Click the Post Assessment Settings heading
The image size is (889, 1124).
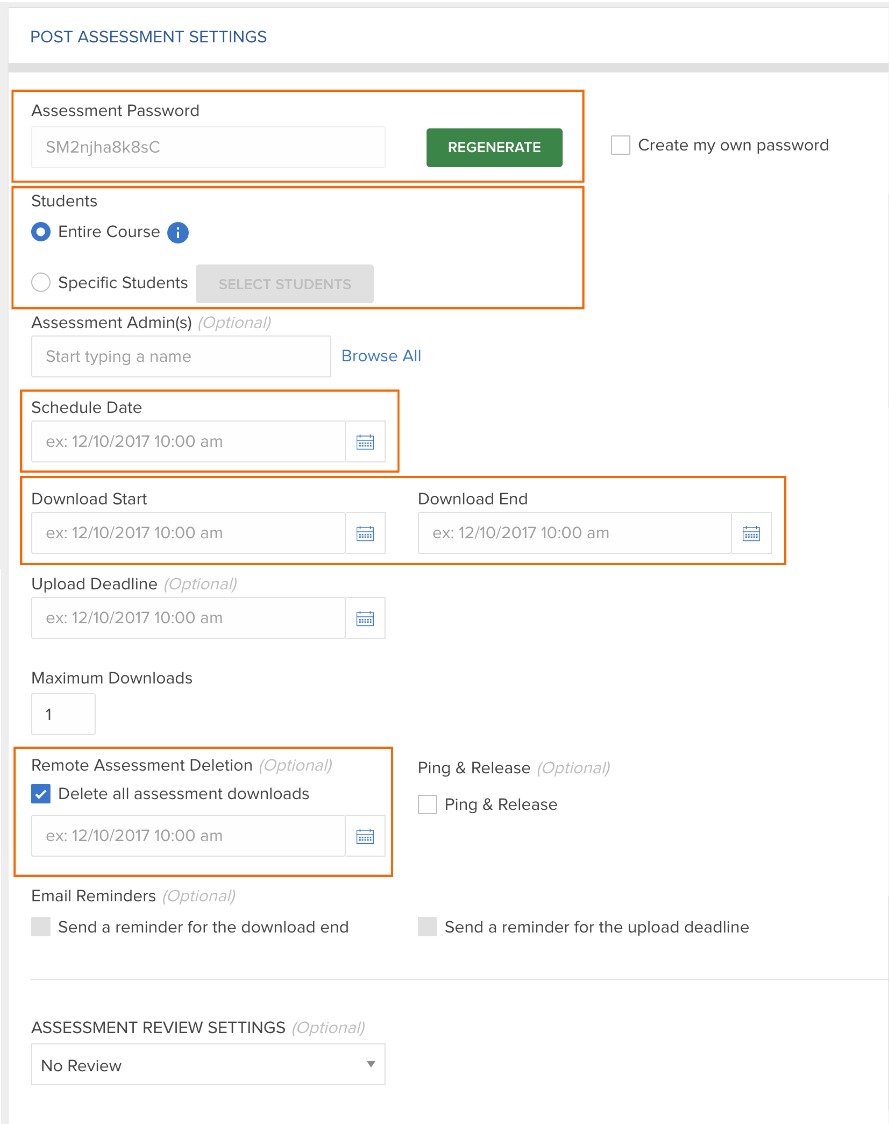tap(148, 37)
